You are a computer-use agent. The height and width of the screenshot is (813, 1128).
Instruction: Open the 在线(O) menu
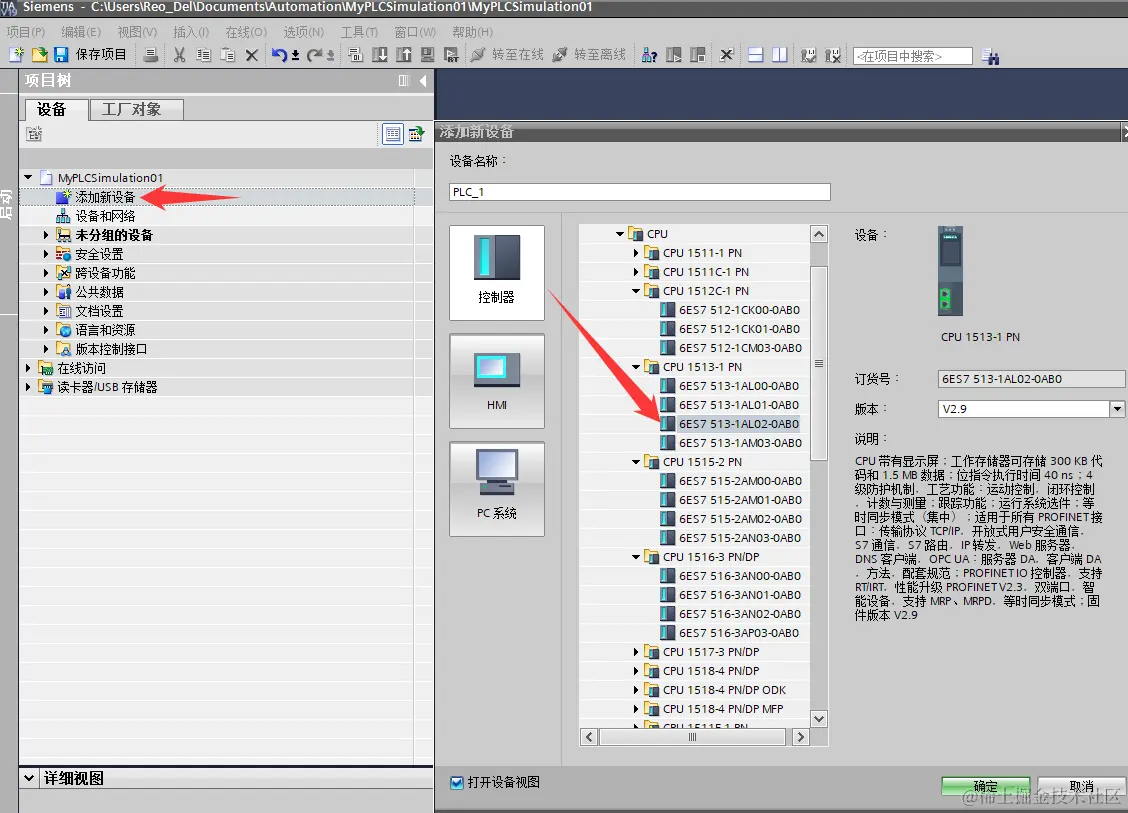pos(246,32)
